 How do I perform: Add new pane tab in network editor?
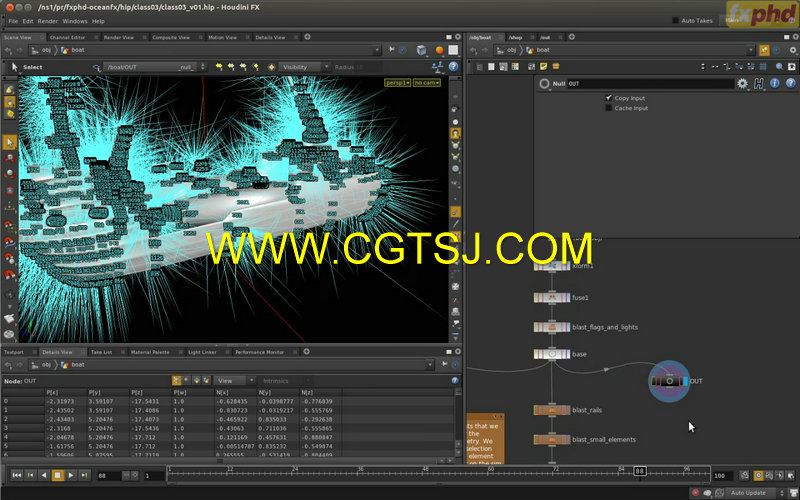[x=571, y=37]
